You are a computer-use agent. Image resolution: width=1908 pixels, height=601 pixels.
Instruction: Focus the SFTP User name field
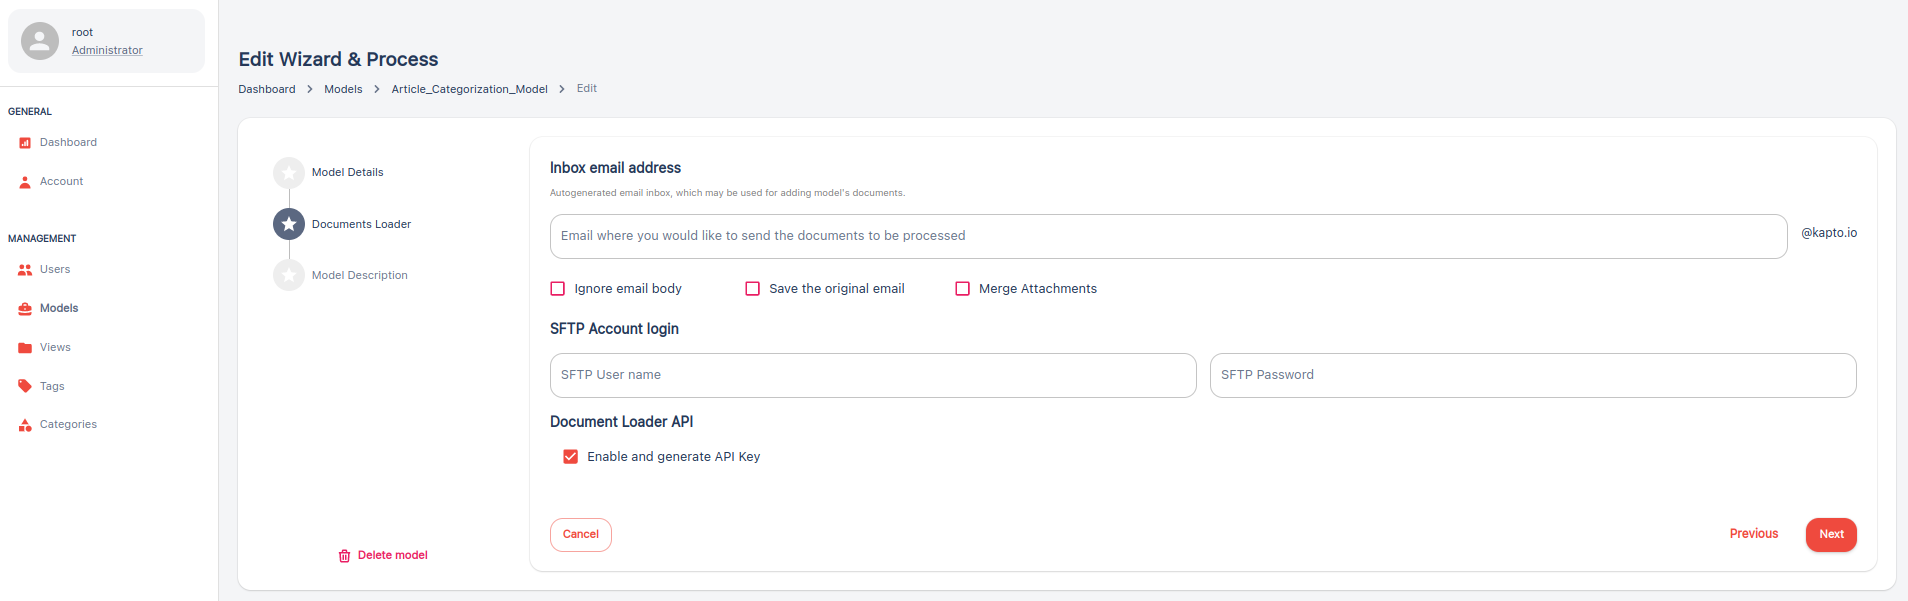873,375
